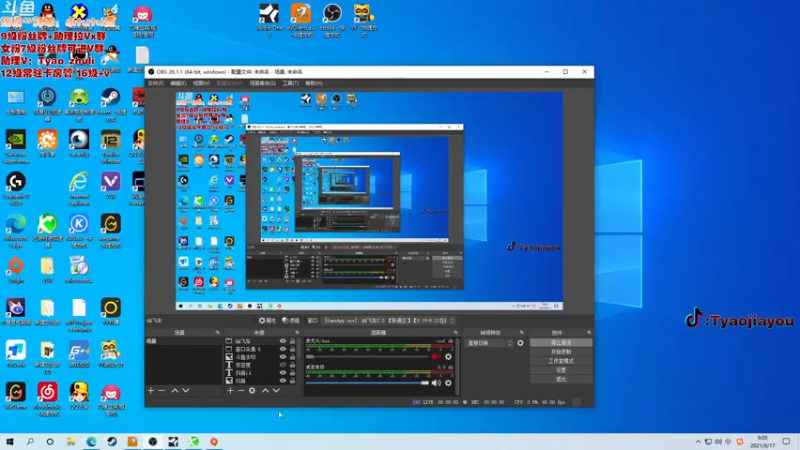The image size is (800, 450).
Task: Toggle lock on third image source
Action: (292, 357)
